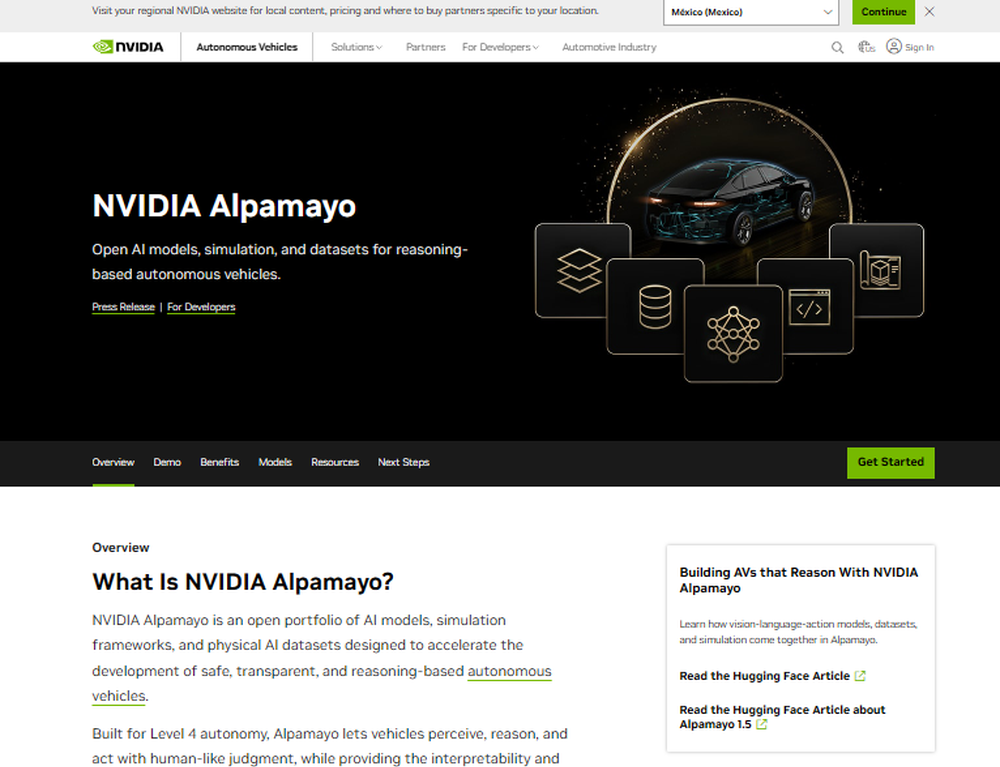
Task: Click the neural network icon tile
Action: tap(733, 334)
